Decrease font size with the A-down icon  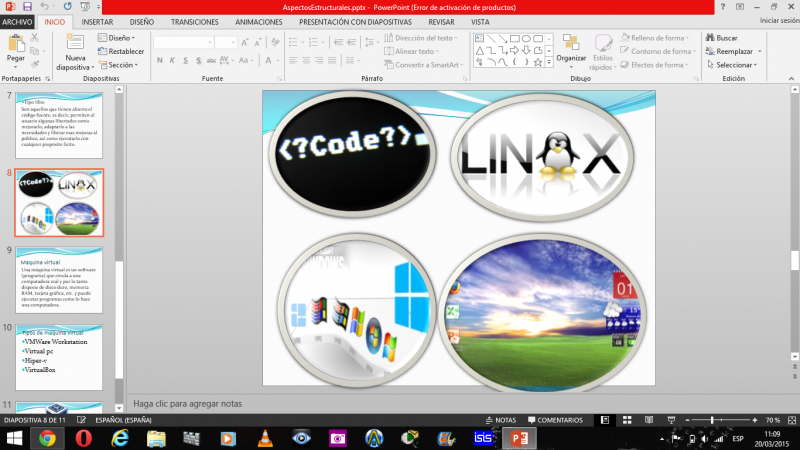[258, 42]
